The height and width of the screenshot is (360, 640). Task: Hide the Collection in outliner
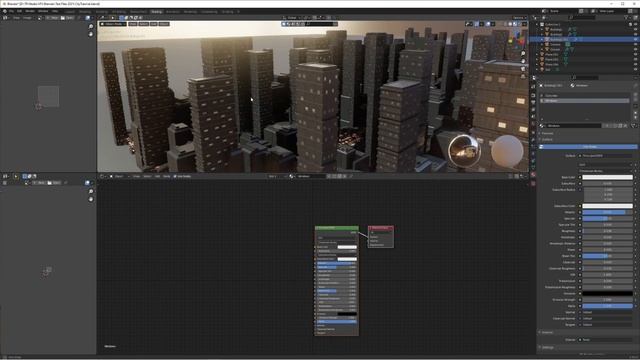click(635, 24)
